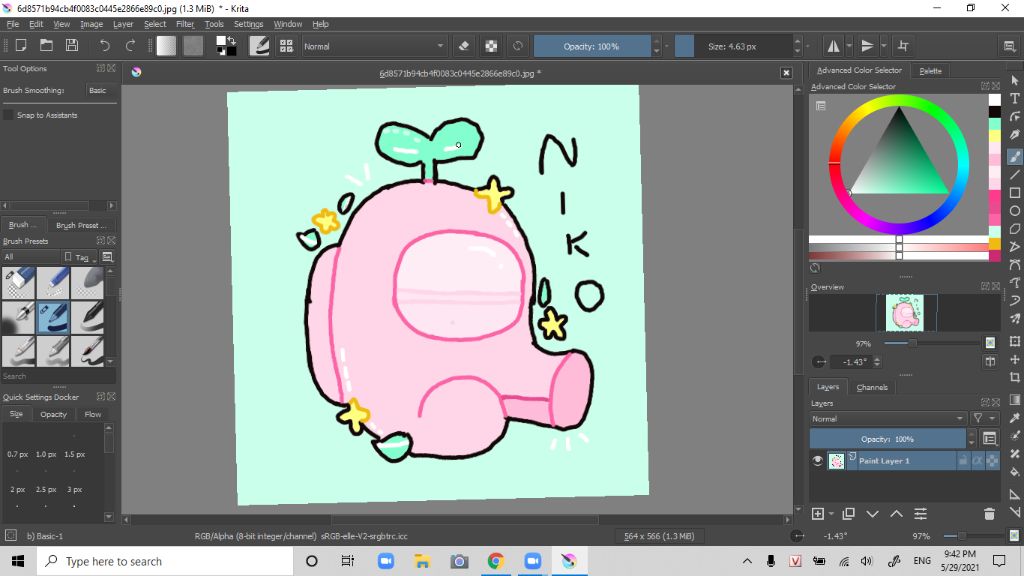
Task: Switch to the Palette tab
Action: click(x=930, y=71)
